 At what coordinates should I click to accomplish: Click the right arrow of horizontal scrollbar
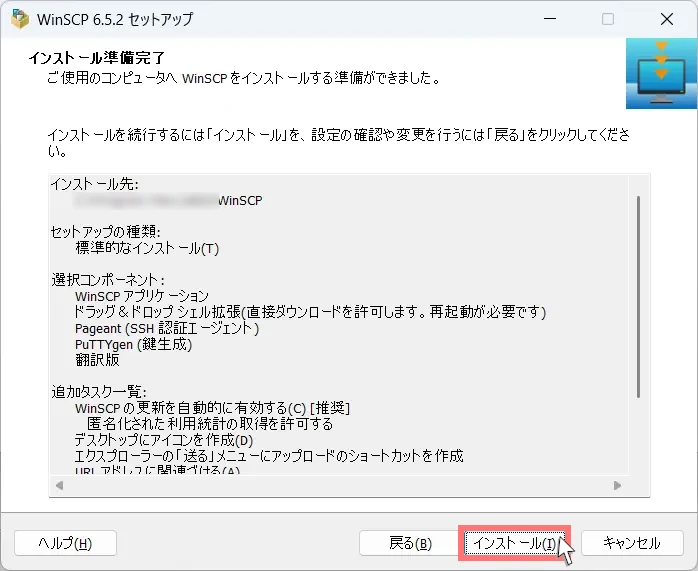click(617, 485)
